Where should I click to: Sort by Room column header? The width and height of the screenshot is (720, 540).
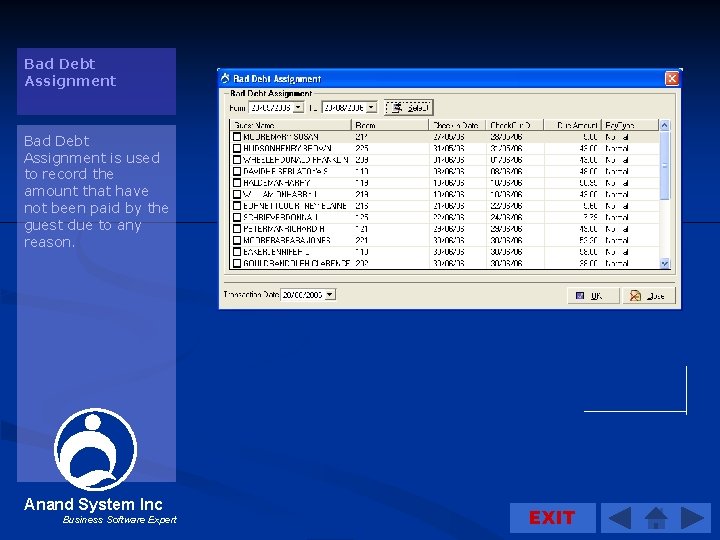(x=390, y=125)
